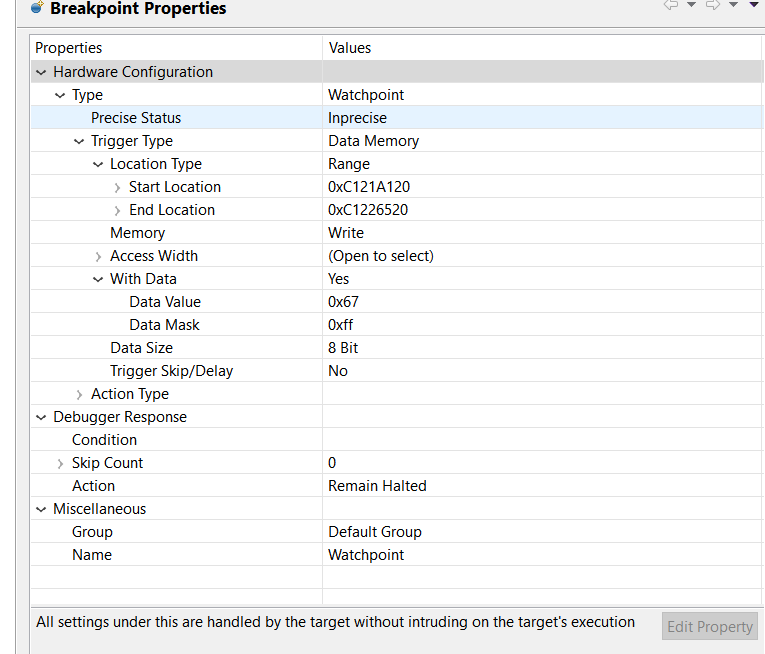Expand the Skip Count row
Image resolution: width=765 pixels, height=654 pixels.
(60, 464)
